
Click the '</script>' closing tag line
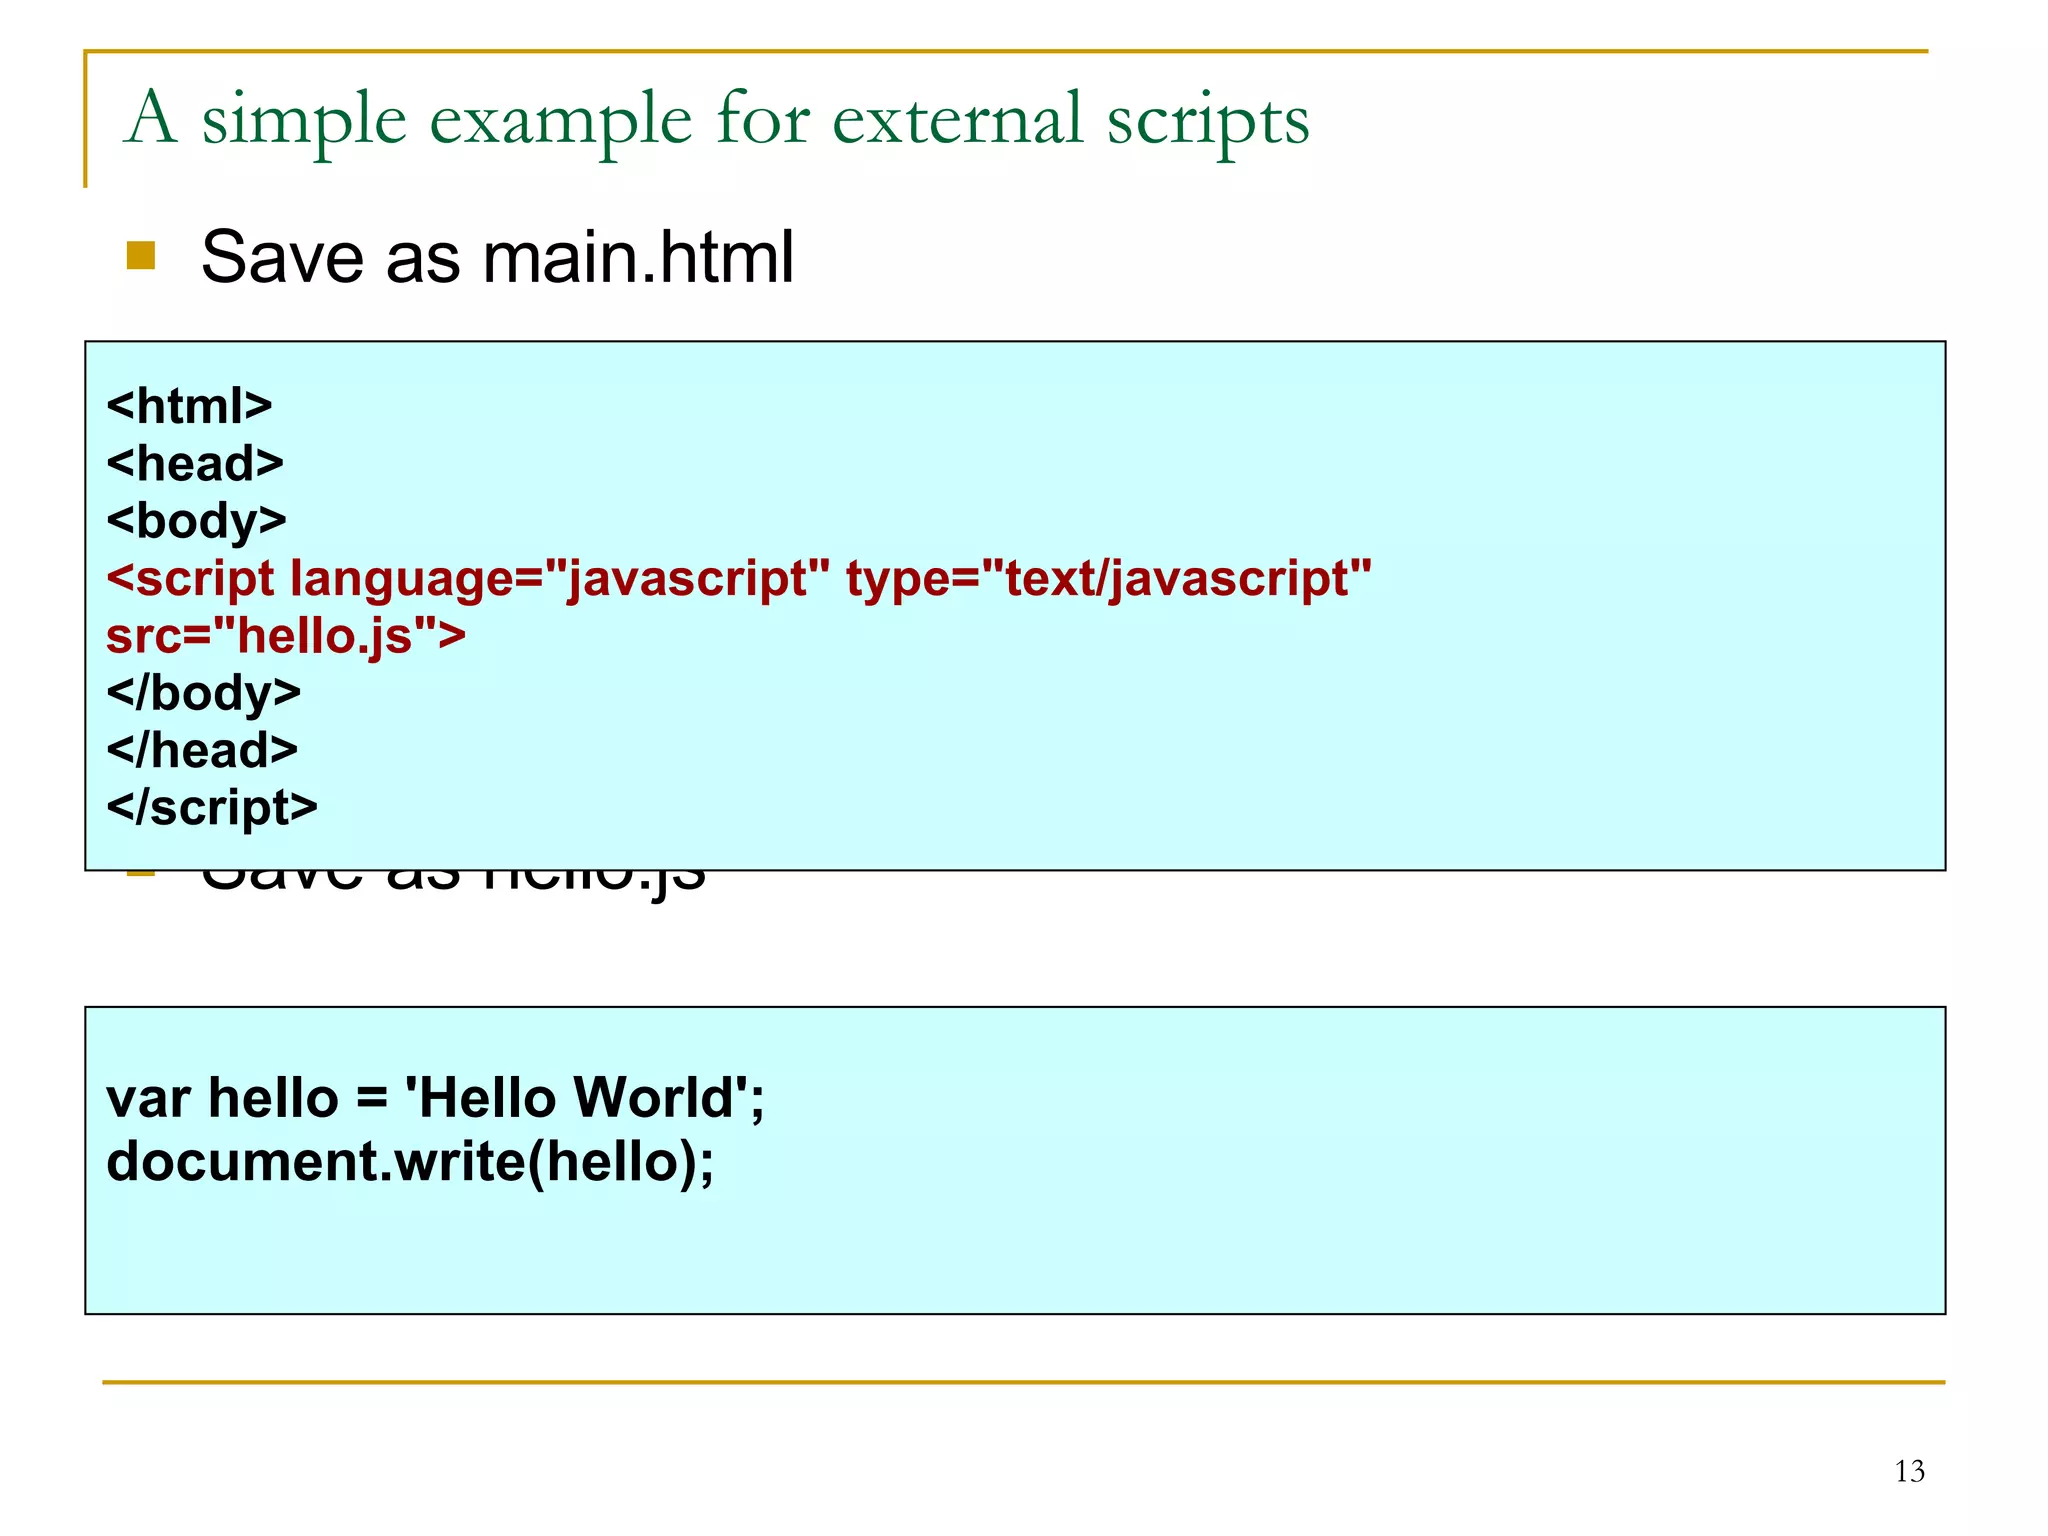pyautogui.click(x=212, y=808)
